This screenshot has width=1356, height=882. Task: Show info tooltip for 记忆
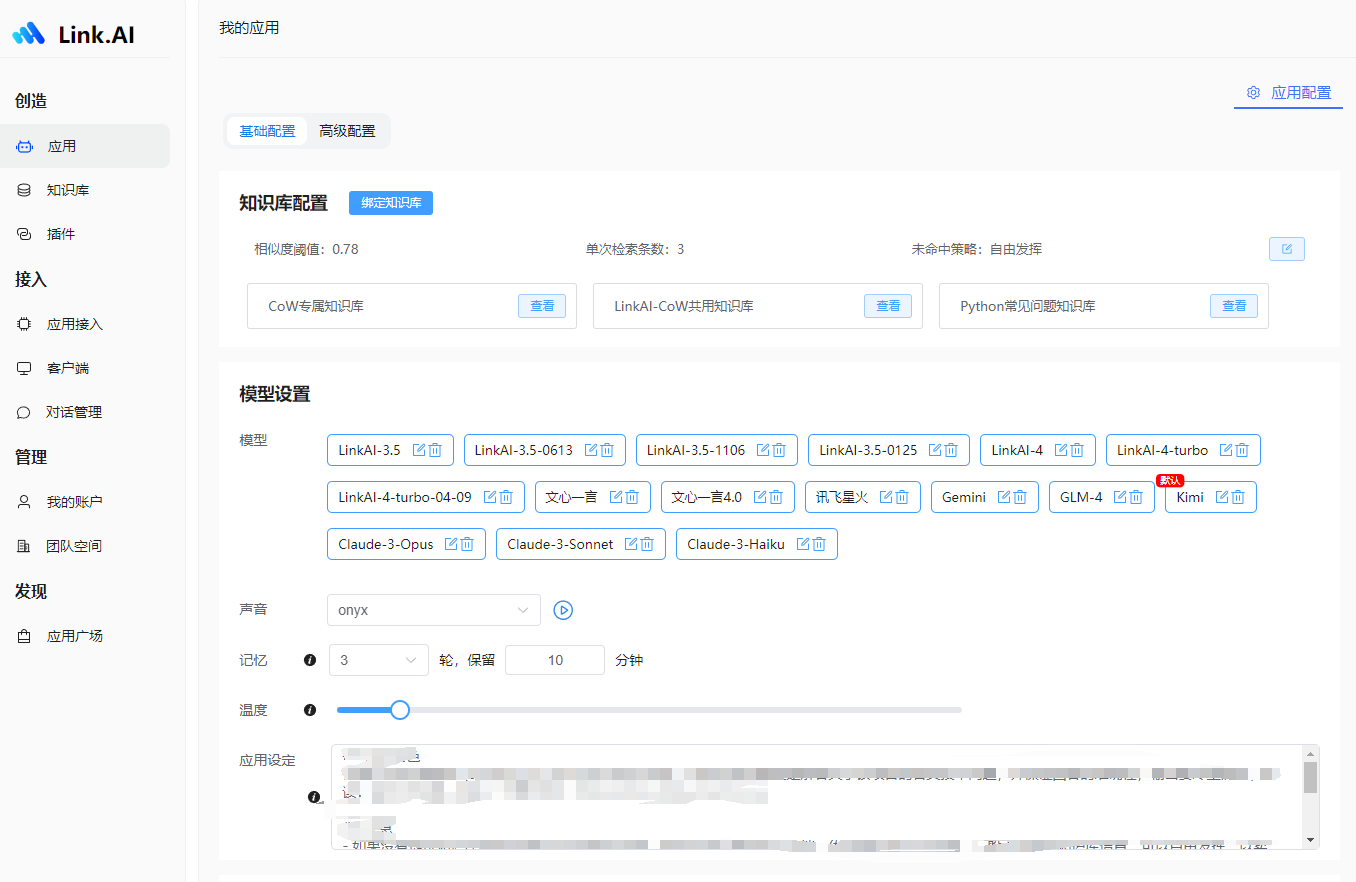[310, 660]
